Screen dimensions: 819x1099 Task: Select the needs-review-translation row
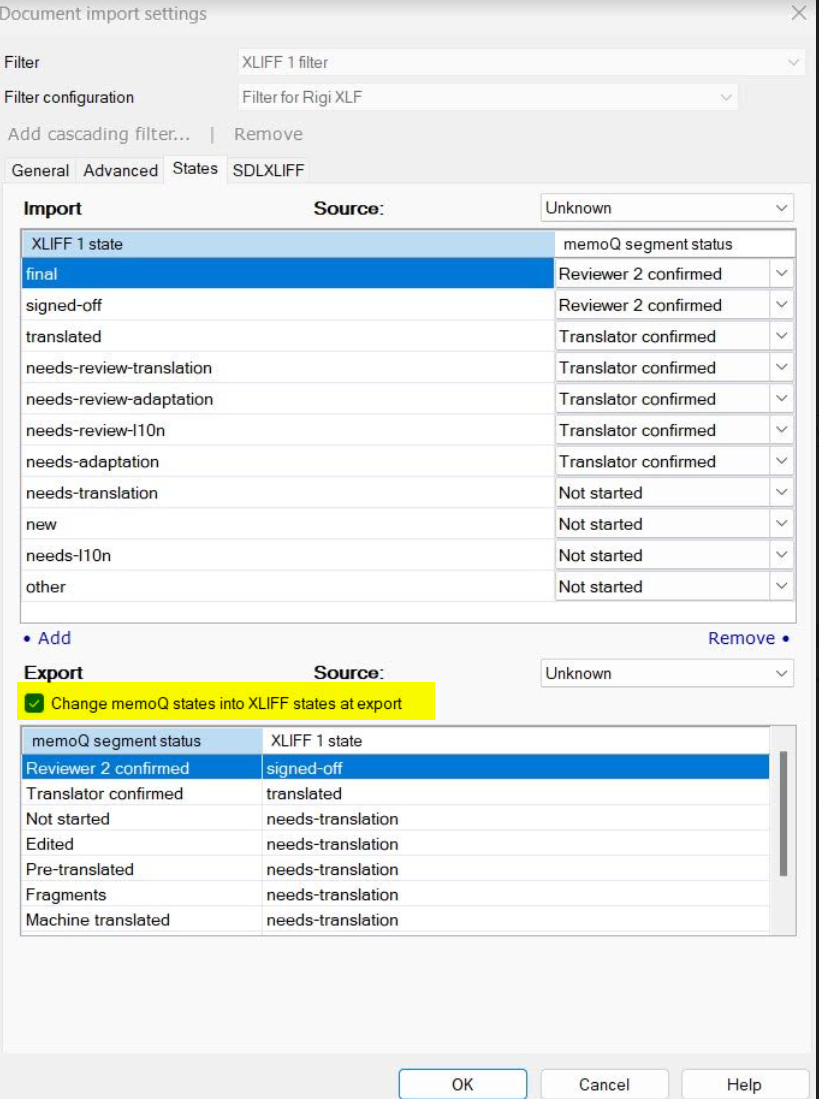[x=288, y=368]
